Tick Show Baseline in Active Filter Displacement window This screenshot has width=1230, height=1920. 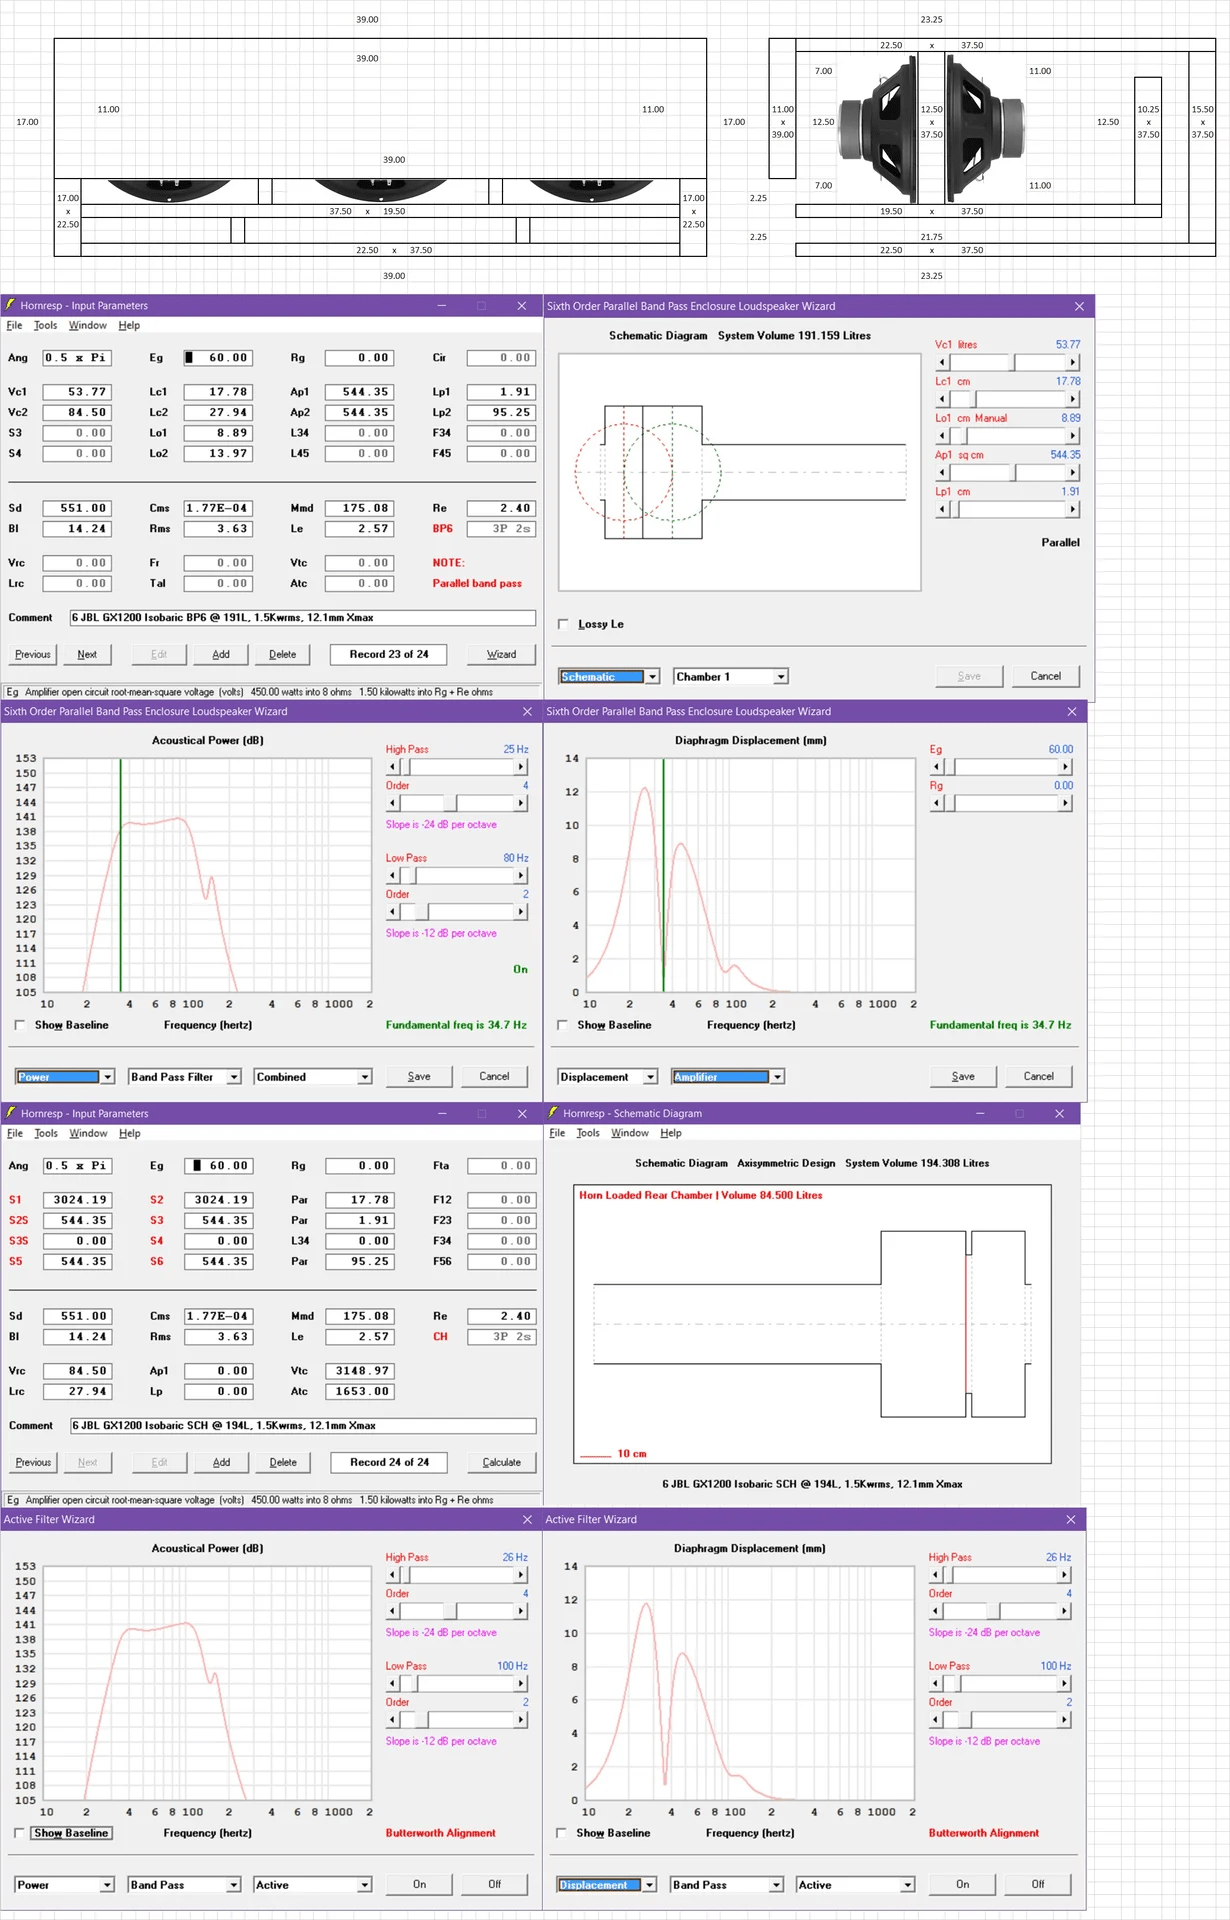[x=562, y=1833]
